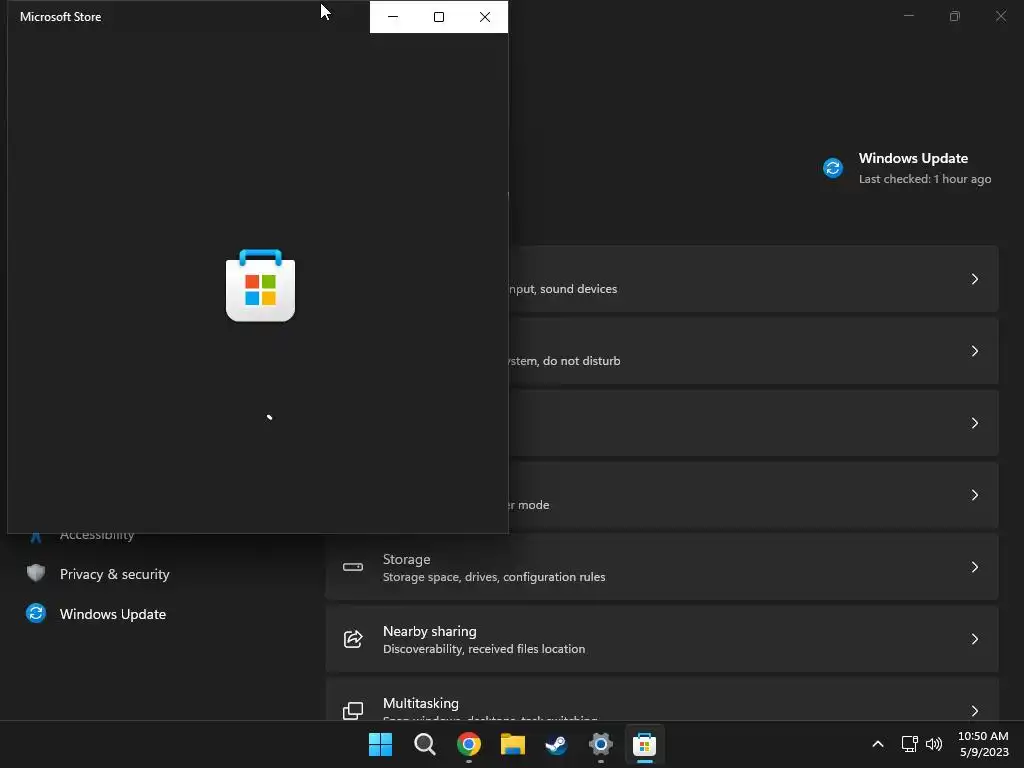The image size is (1024, 768).
Task: Open Storage settings row
Action: 662,567
